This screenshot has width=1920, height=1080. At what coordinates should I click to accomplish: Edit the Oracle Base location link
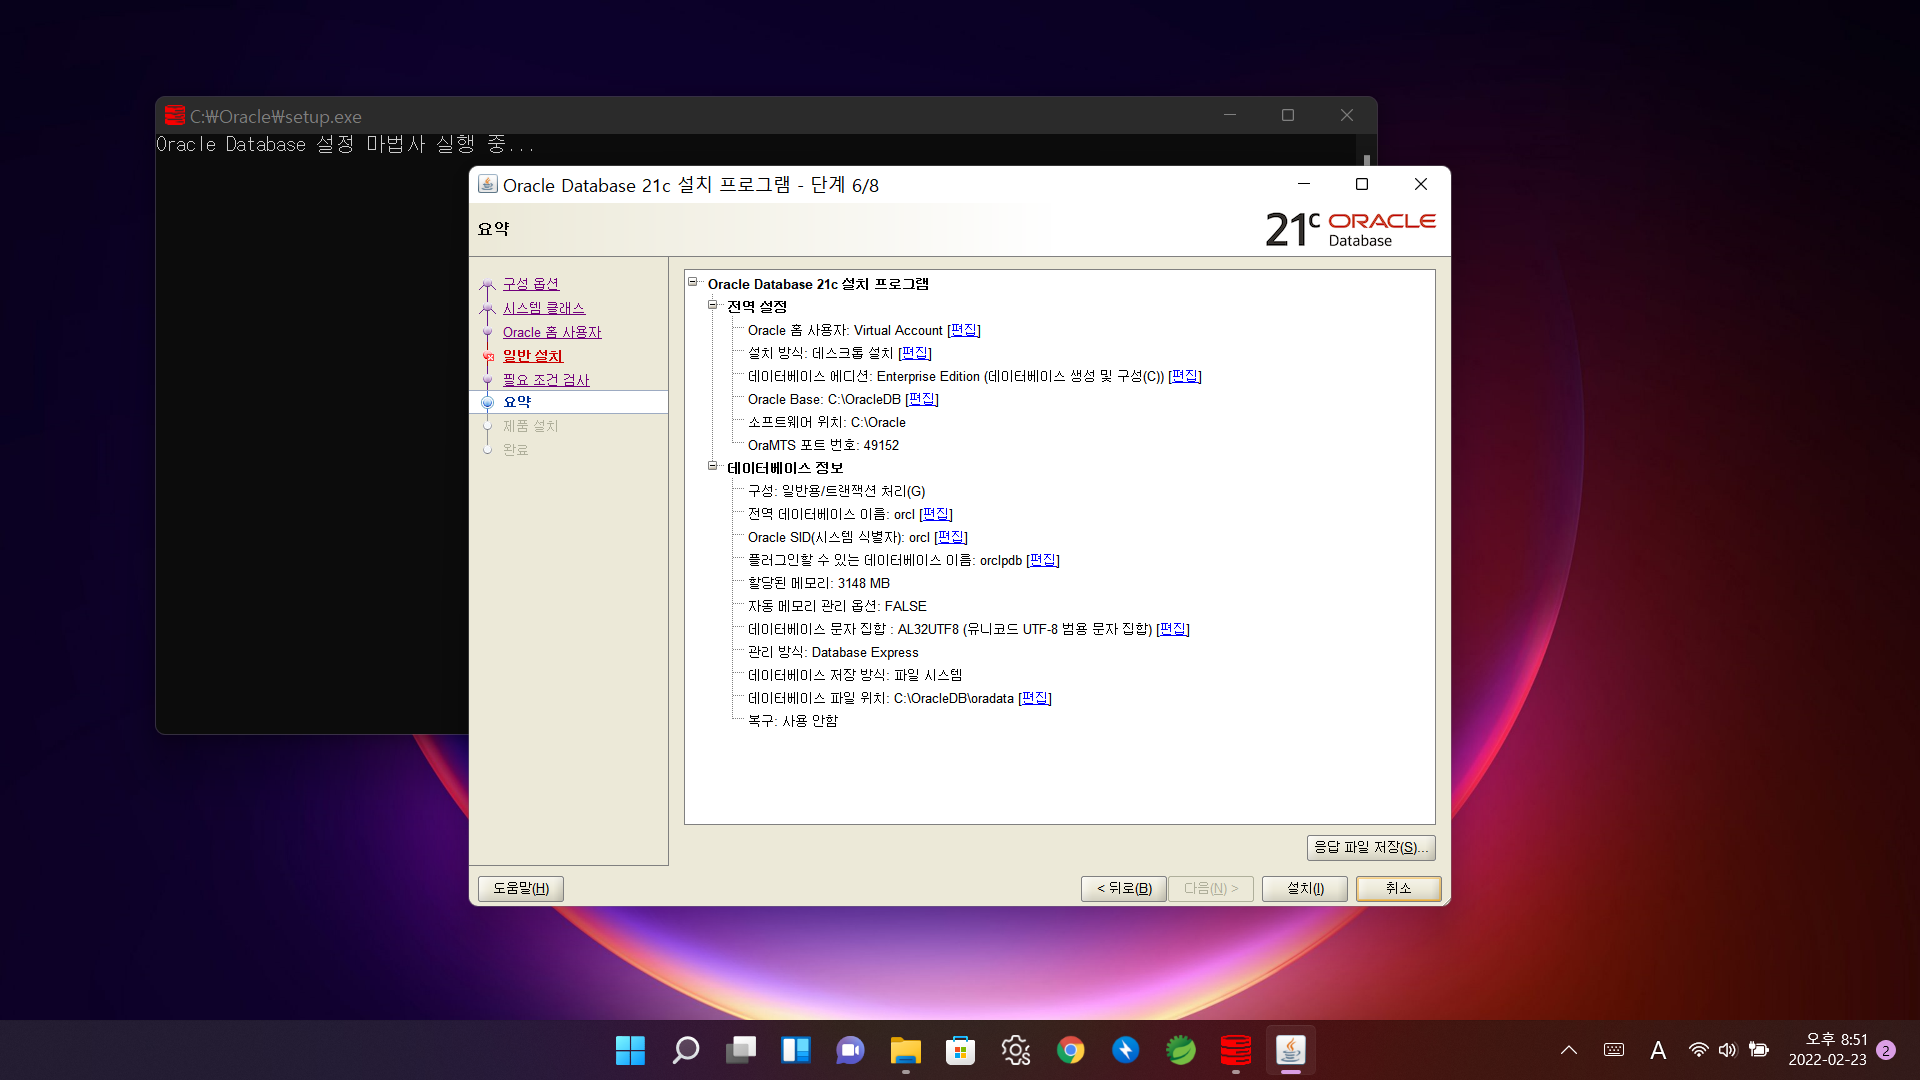921,399
